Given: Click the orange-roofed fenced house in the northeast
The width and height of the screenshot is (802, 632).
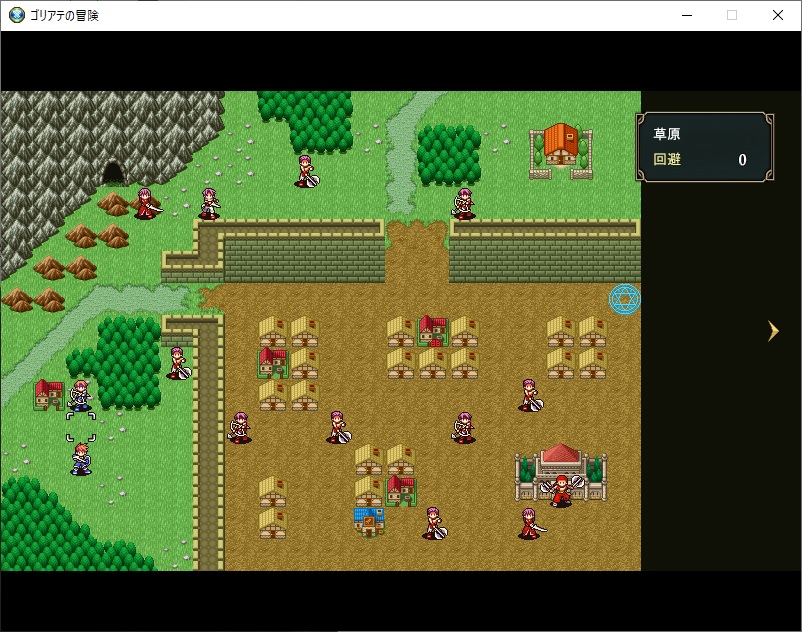Looking at the screenshot, I should click(x=561, y=151).
